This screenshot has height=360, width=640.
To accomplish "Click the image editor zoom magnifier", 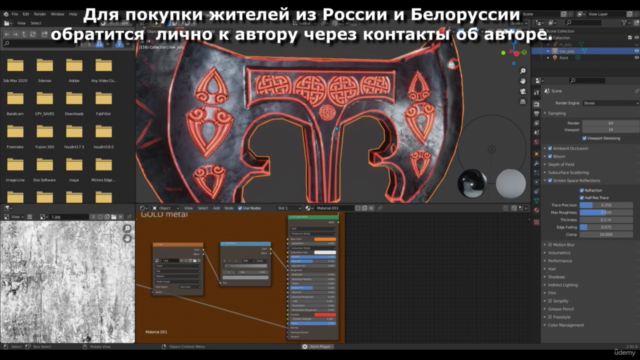I will 127,228.
